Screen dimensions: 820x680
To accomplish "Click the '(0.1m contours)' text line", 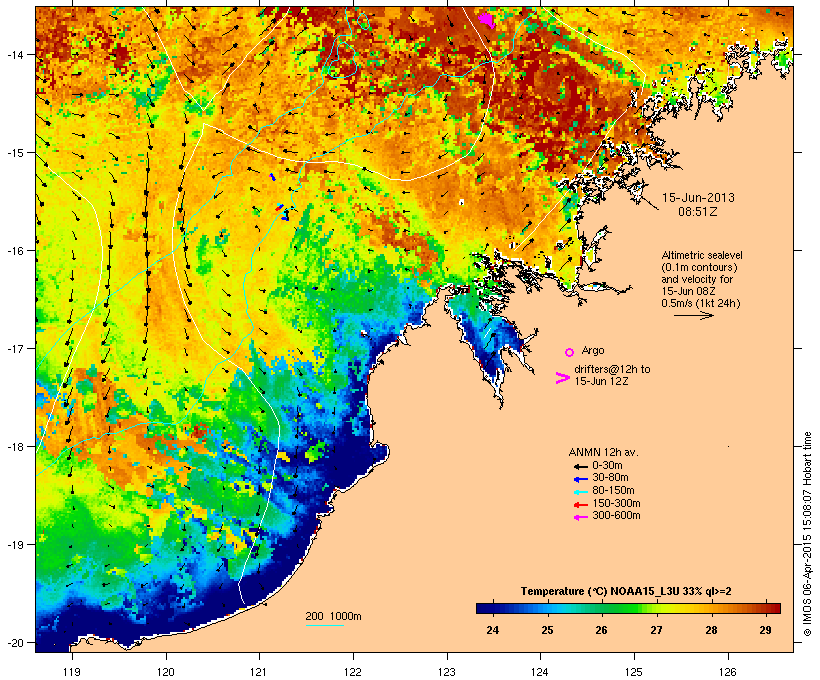I will (x=700, y=267).
